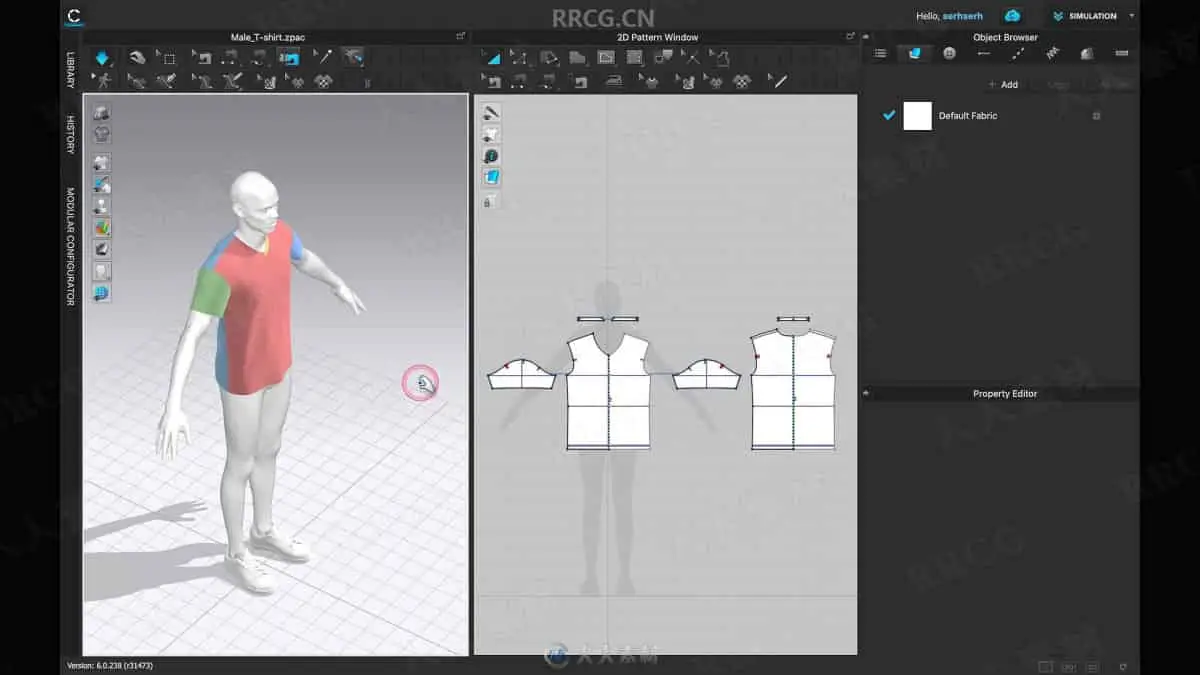Open the Button tab icon in Object Browser
The width and height of the screenshot is (1200, 675).
(949, 53)
